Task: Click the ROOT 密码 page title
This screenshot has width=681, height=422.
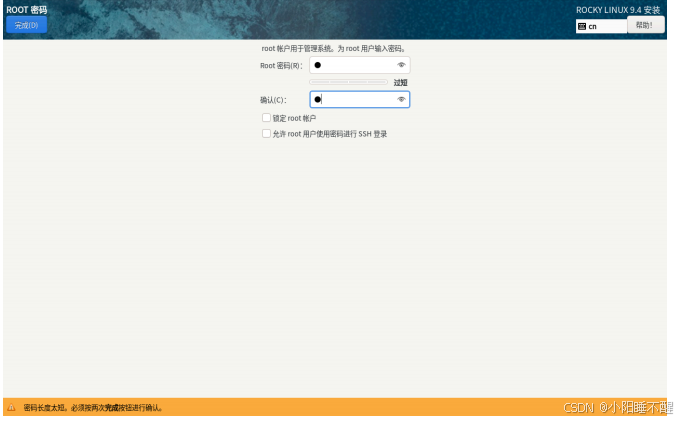Action: pos(26,10)
